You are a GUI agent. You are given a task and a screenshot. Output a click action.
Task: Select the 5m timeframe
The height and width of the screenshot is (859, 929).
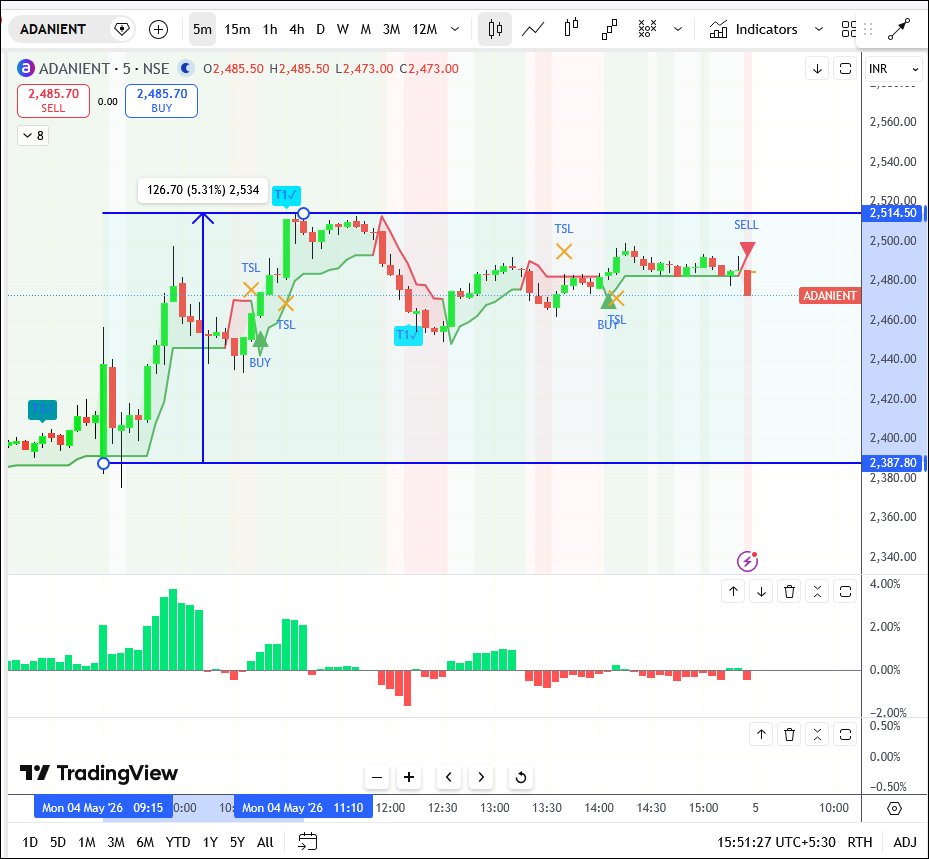click(202, 29)
